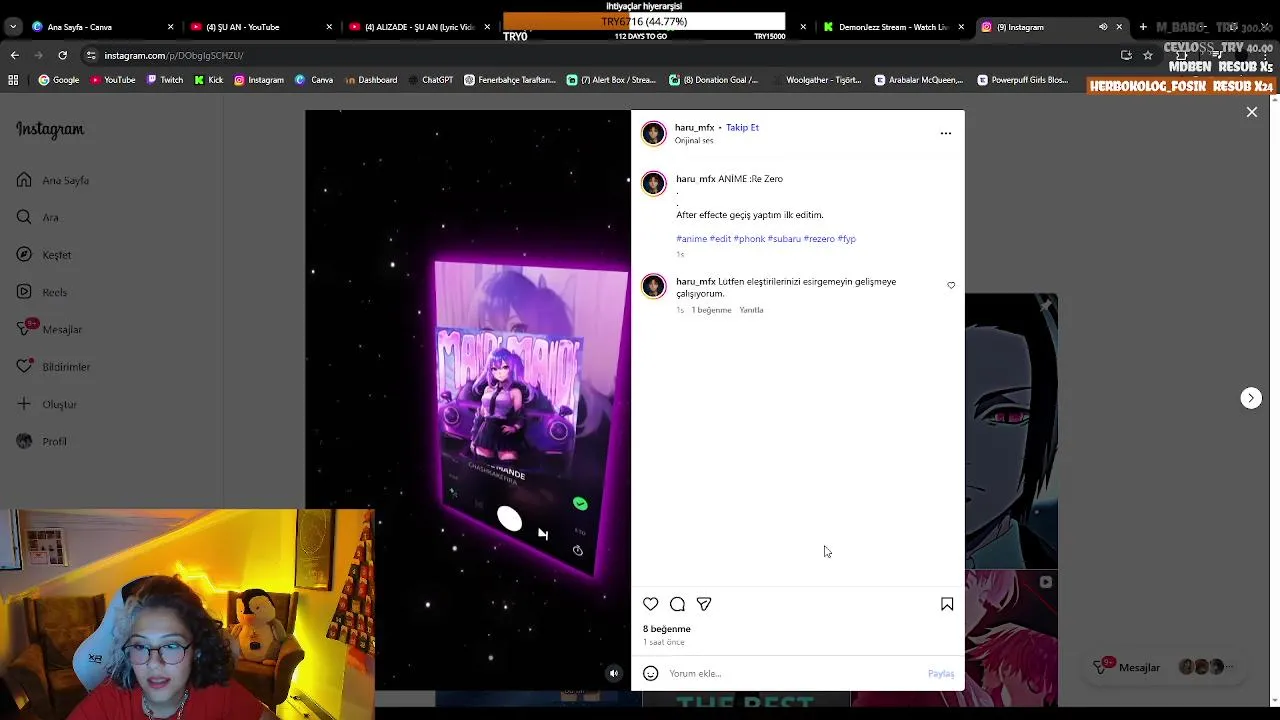Screen dimensions: 1280x720
Task: Bookmark this page with star icon
Action: (x=1148, y=55)
